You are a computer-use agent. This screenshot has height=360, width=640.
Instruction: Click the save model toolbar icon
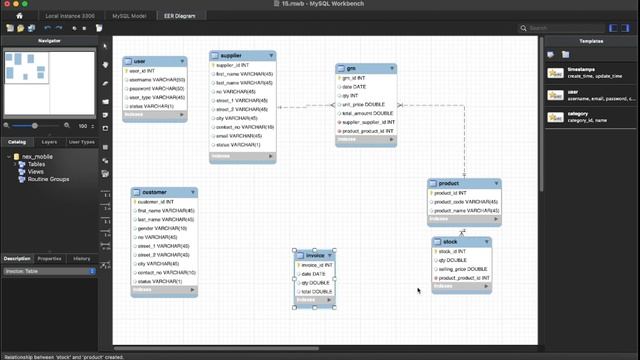coord(31,28)
